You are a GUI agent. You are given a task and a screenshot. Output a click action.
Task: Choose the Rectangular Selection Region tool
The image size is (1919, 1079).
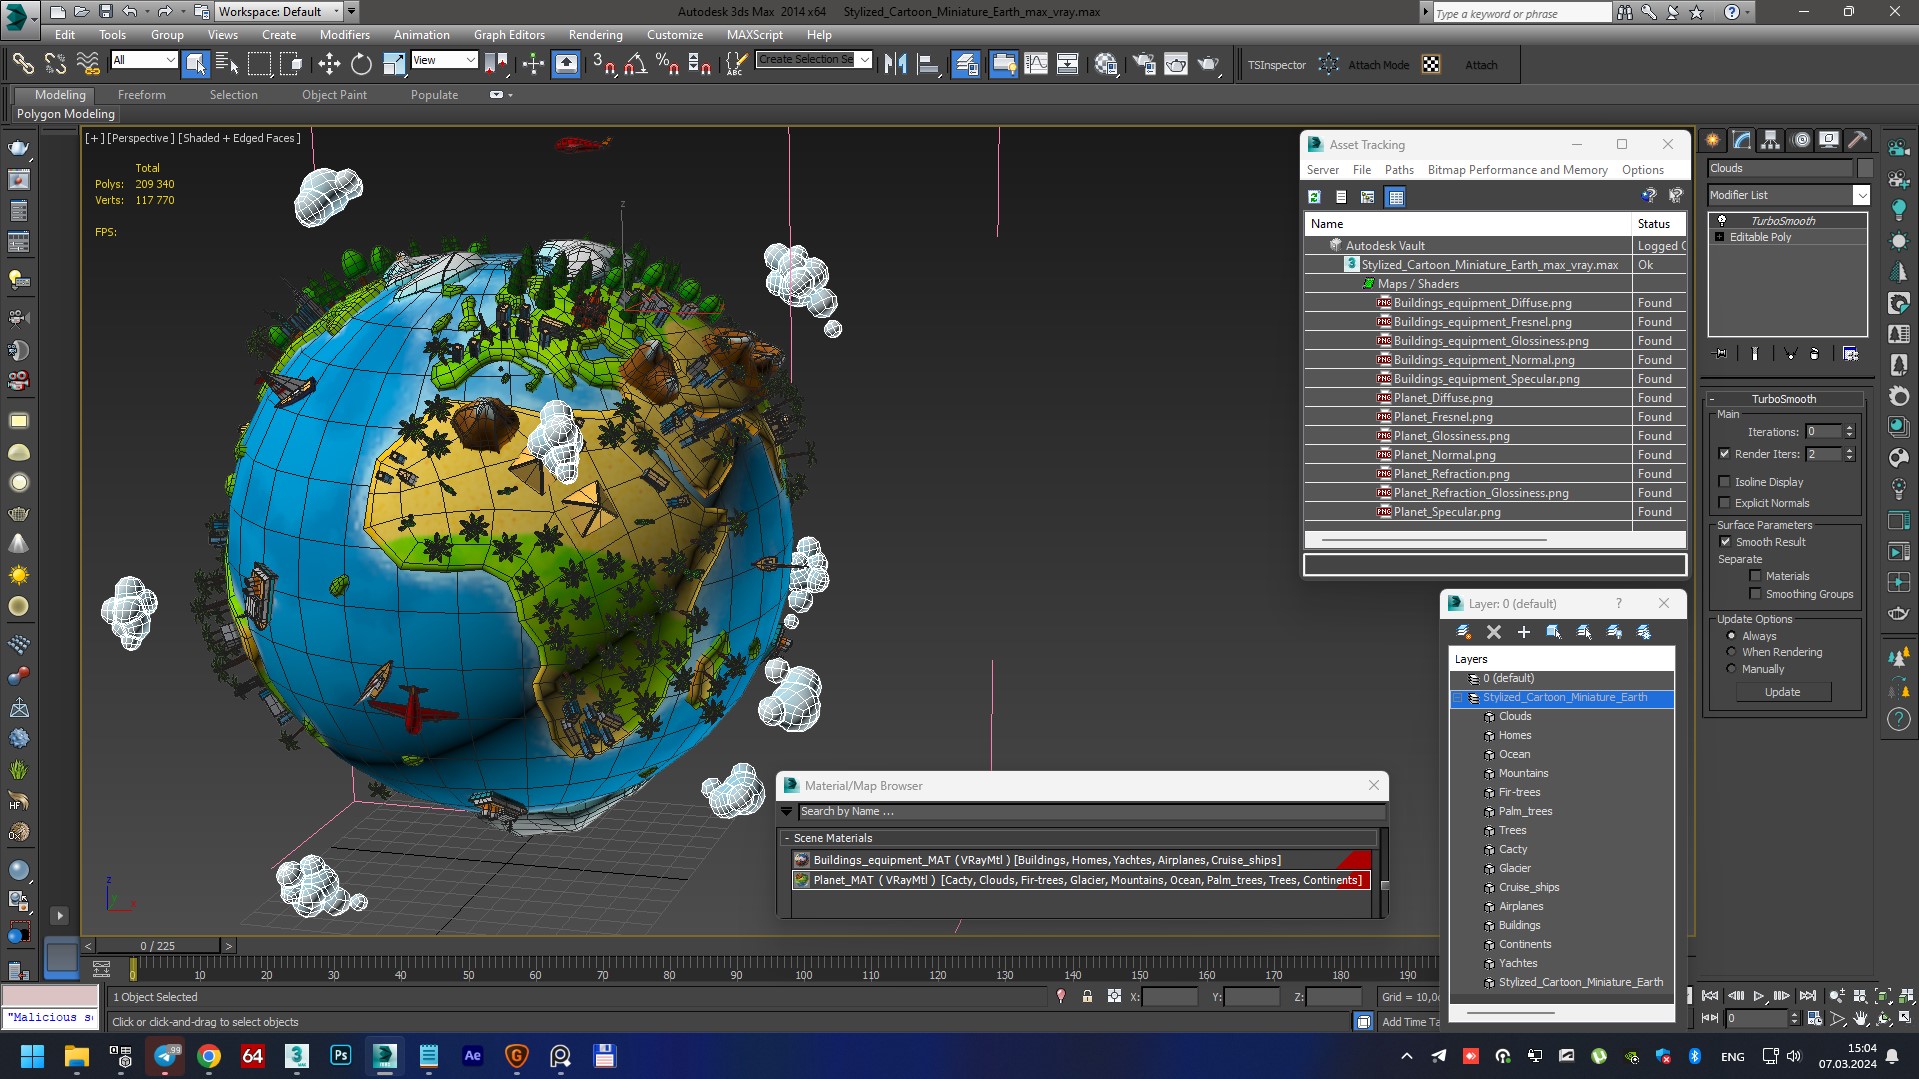click(x=259, y=64)
